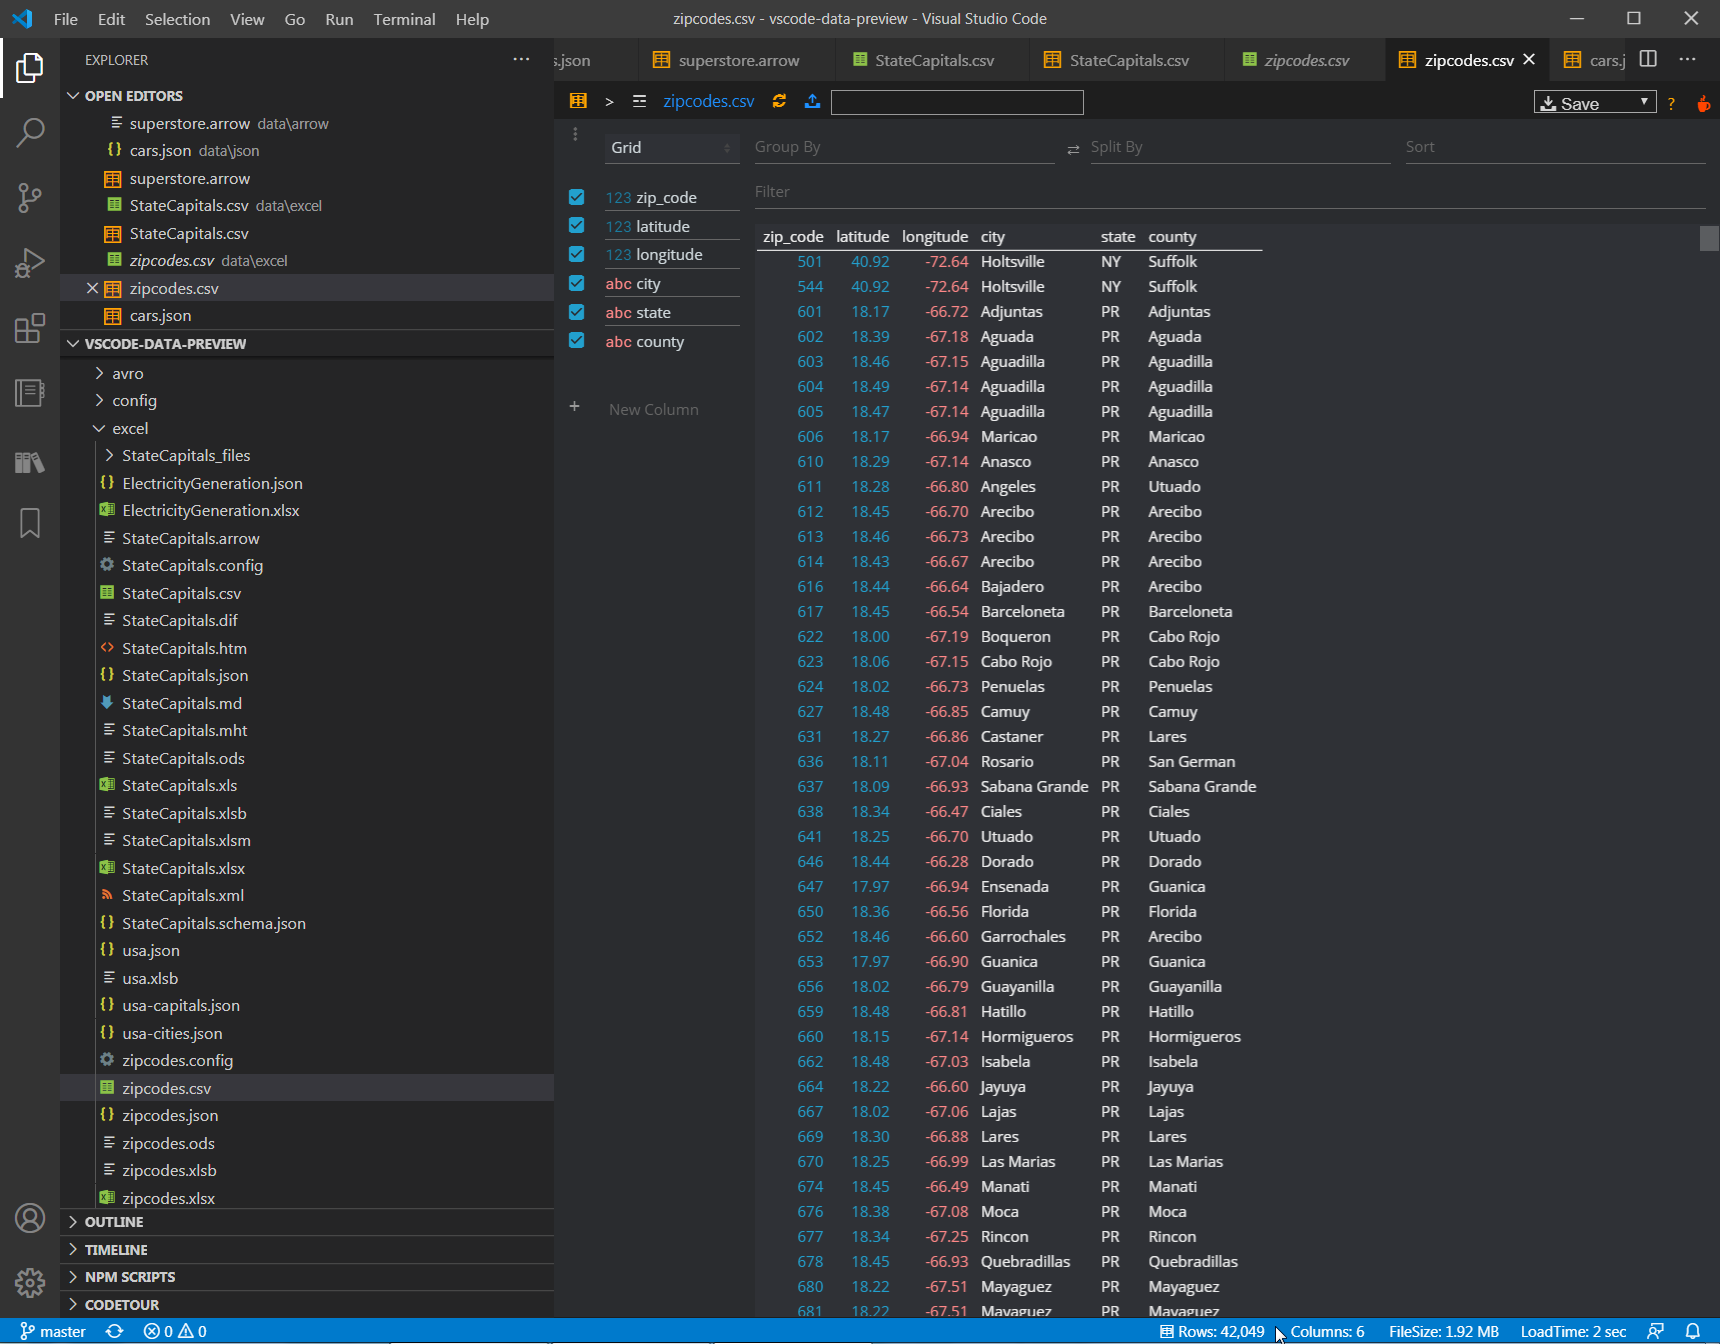
Task: Open the Extensions view
Action: click(x=30, y=328)
